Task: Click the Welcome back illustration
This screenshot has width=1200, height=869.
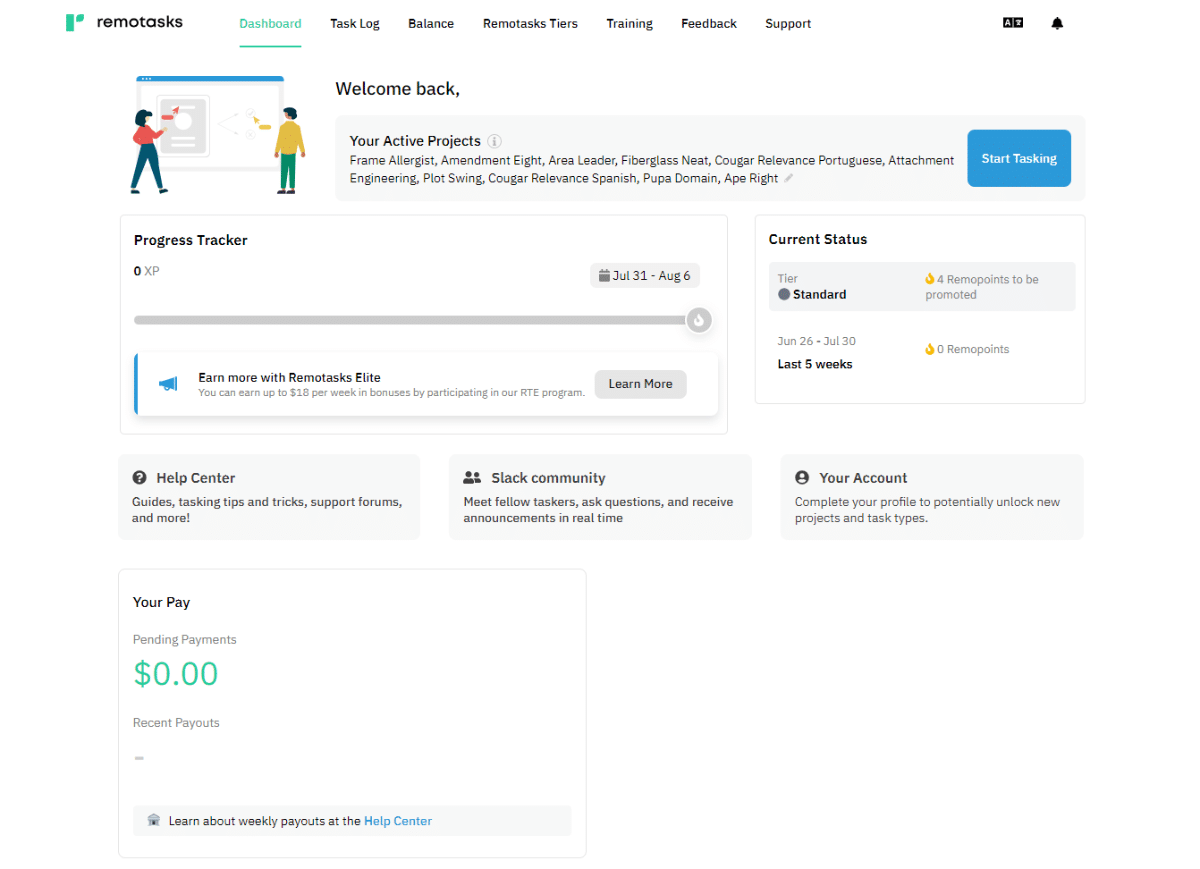Action: click(218, 135)
